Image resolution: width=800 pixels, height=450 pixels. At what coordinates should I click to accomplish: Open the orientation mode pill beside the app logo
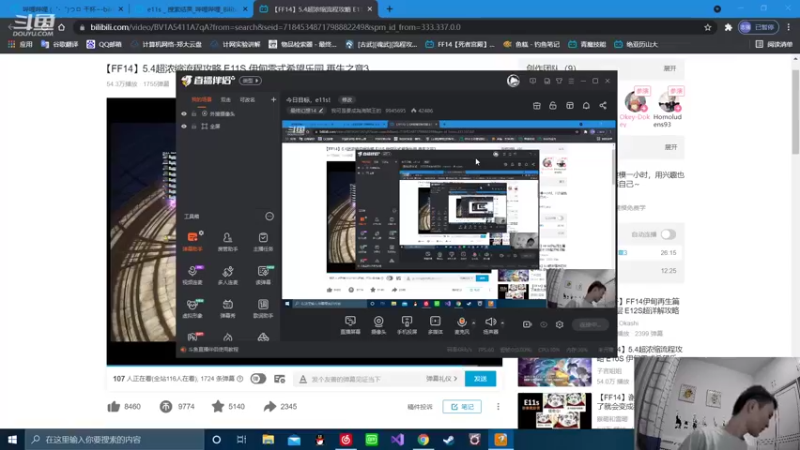click(250, 81)
